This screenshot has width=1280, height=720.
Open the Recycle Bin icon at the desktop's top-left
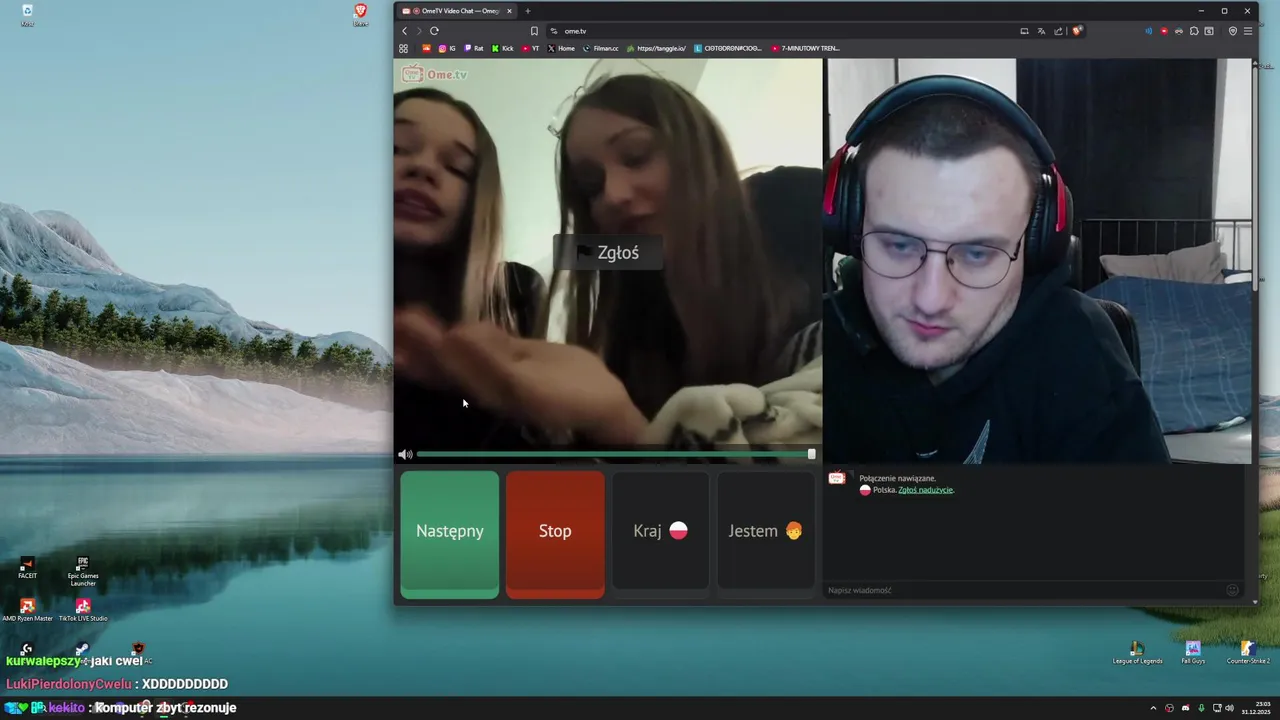click(x=27, y=15)
